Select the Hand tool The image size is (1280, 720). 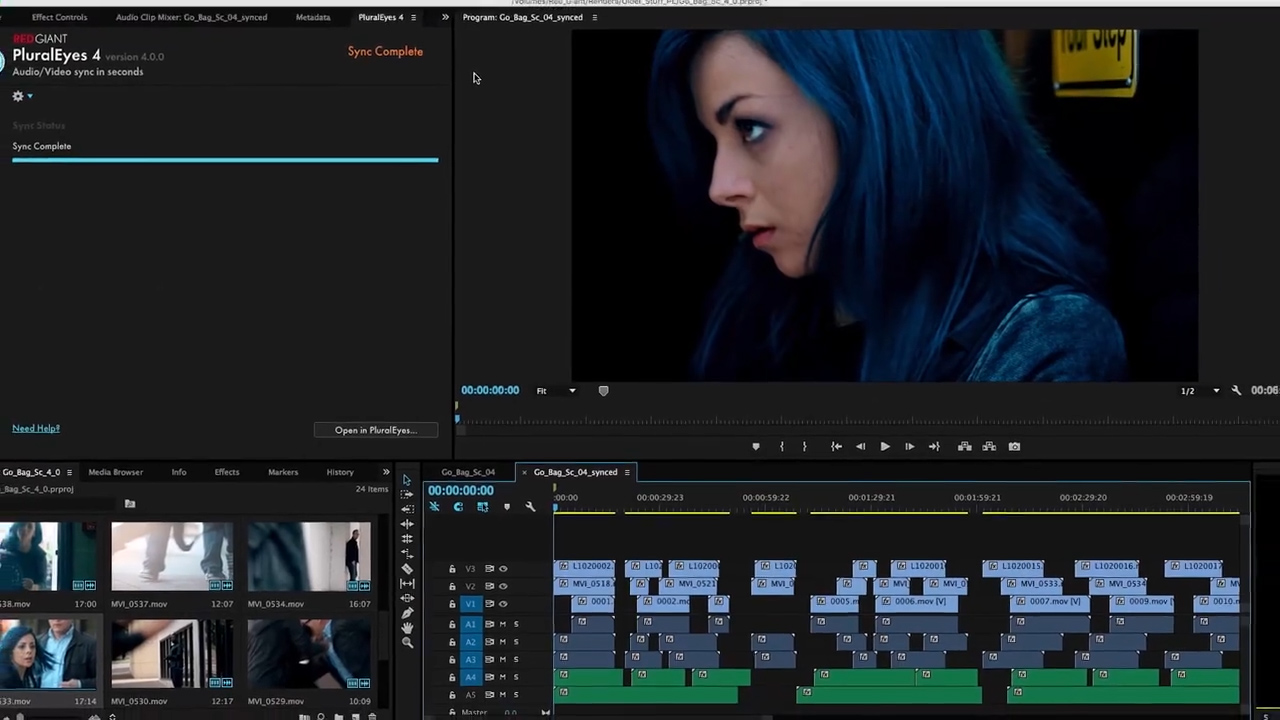click(x=407, y=628)
